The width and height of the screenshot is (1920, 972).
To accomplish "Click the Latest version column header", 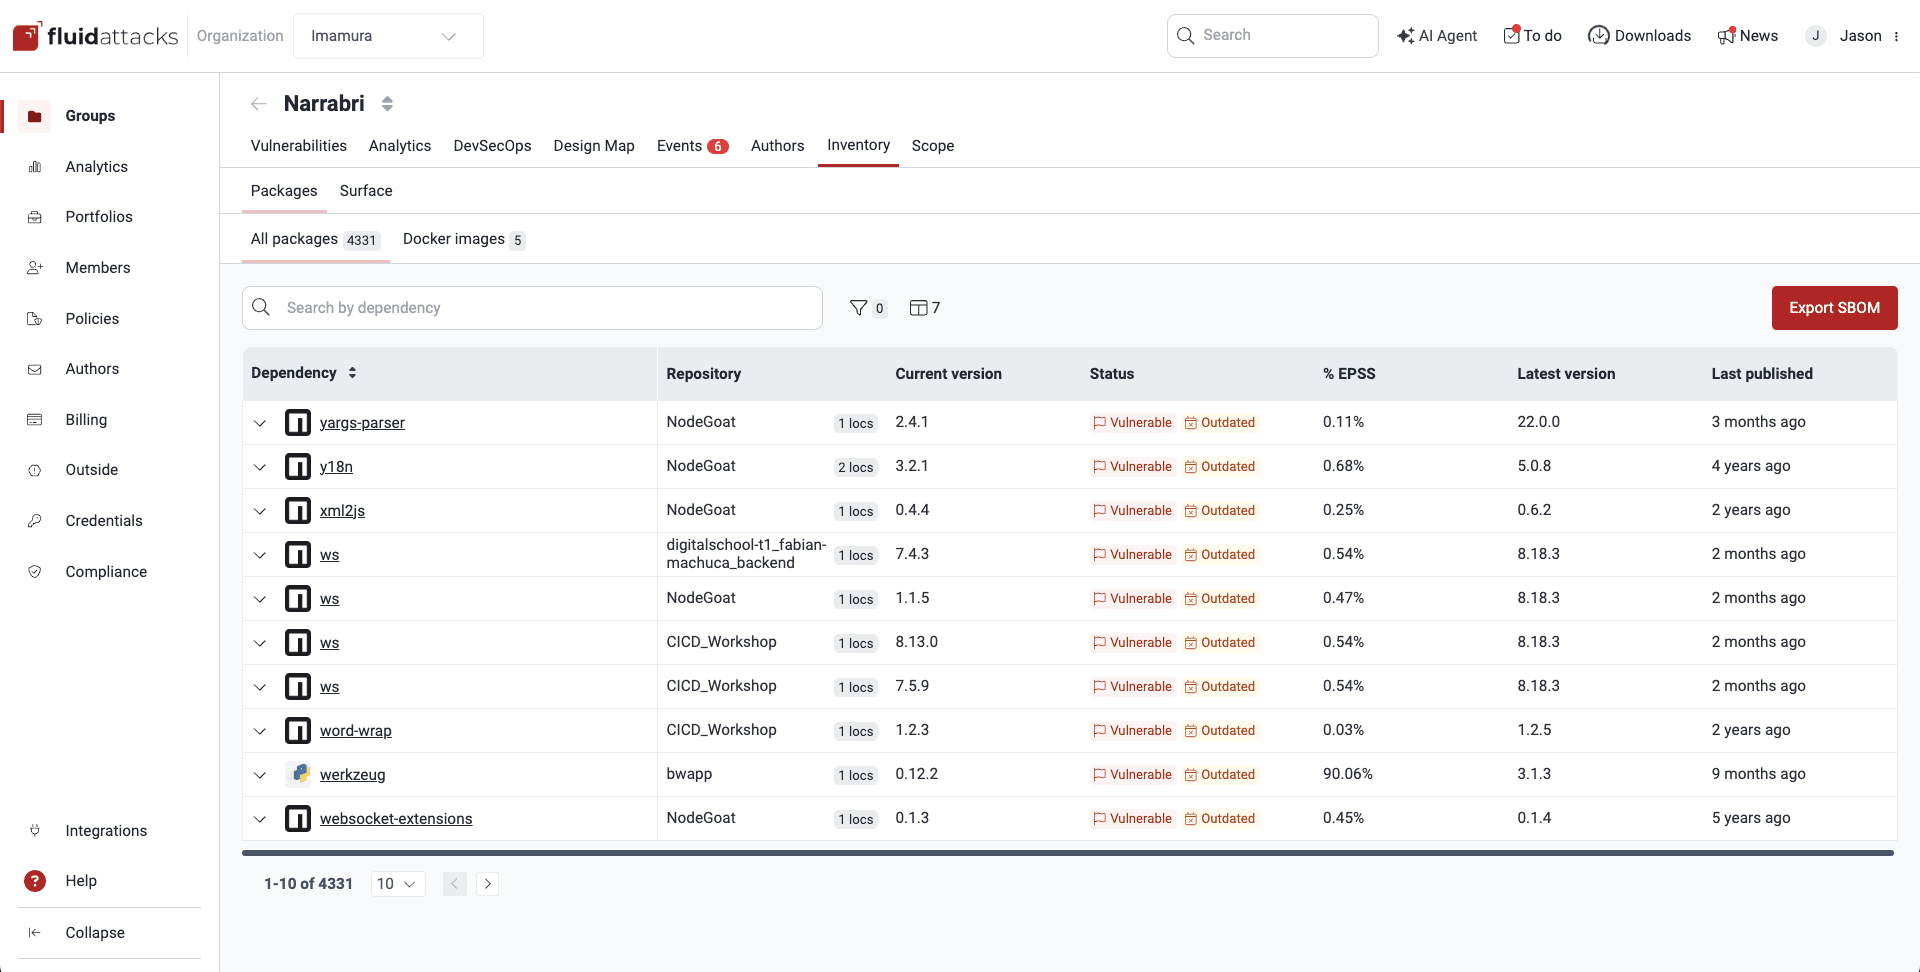I will pyautogui.click(x=1566, y=374).
